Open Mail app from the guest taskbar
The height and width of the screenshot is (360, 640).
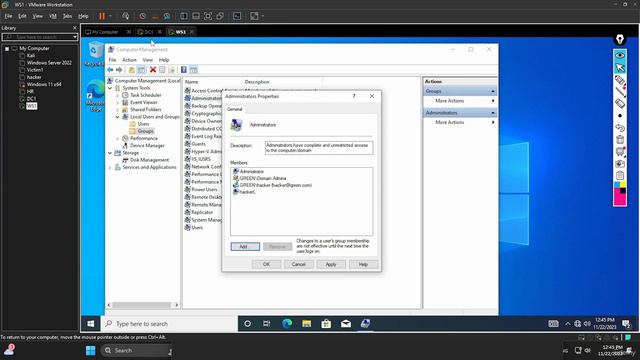tap(346, 324)
